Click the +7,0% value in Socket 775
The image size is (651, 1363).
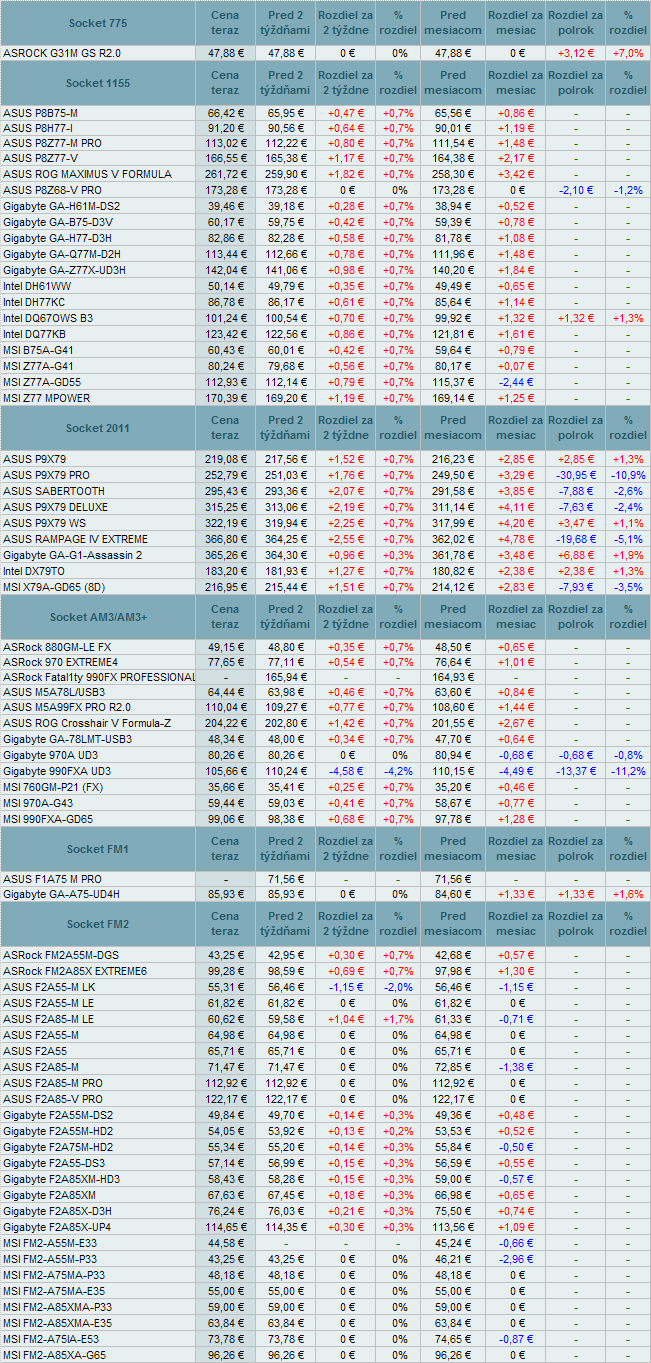628,53
